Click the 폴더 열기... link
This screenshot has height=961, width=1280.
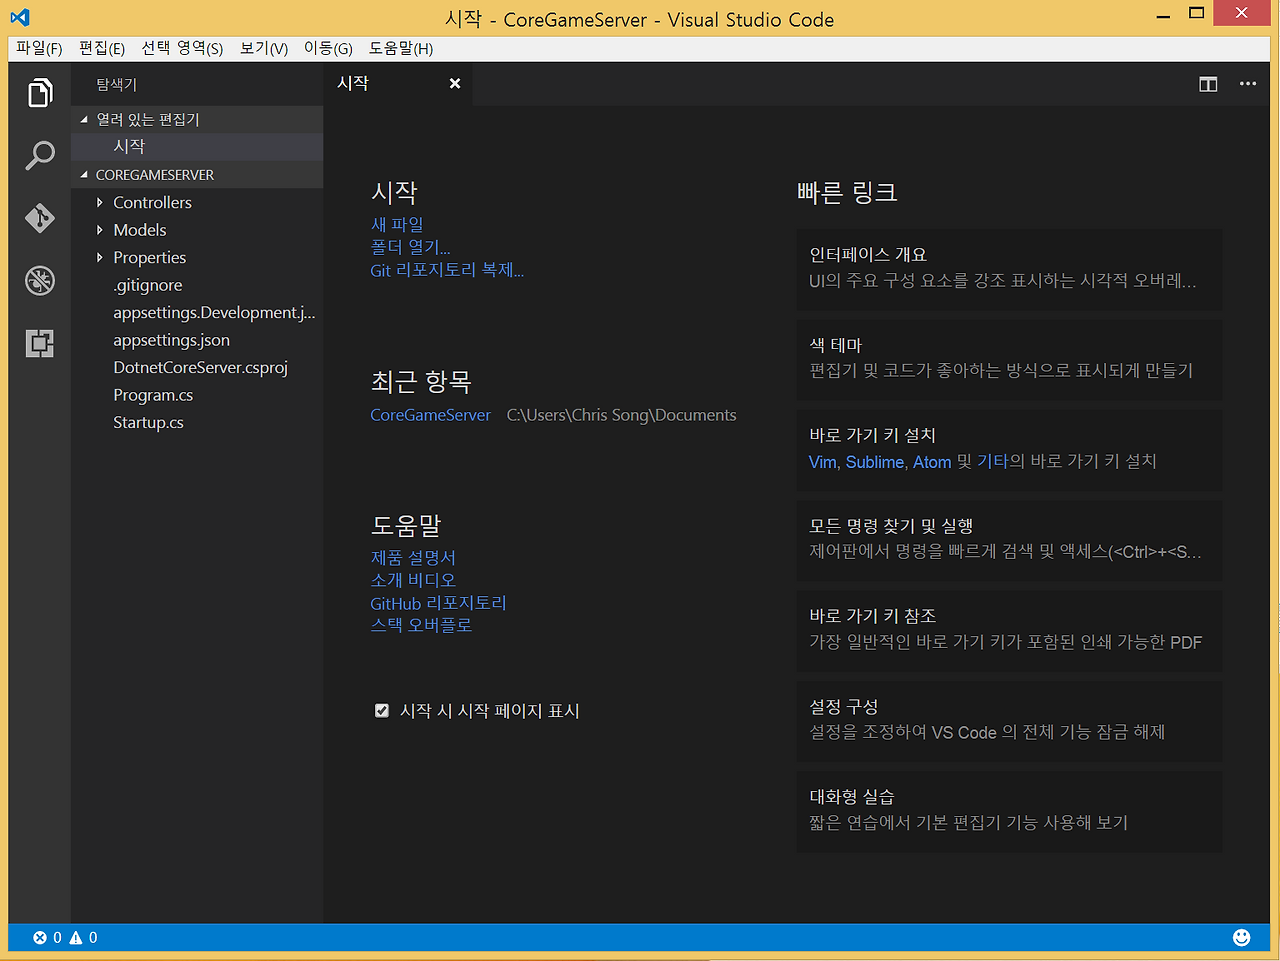410,247
